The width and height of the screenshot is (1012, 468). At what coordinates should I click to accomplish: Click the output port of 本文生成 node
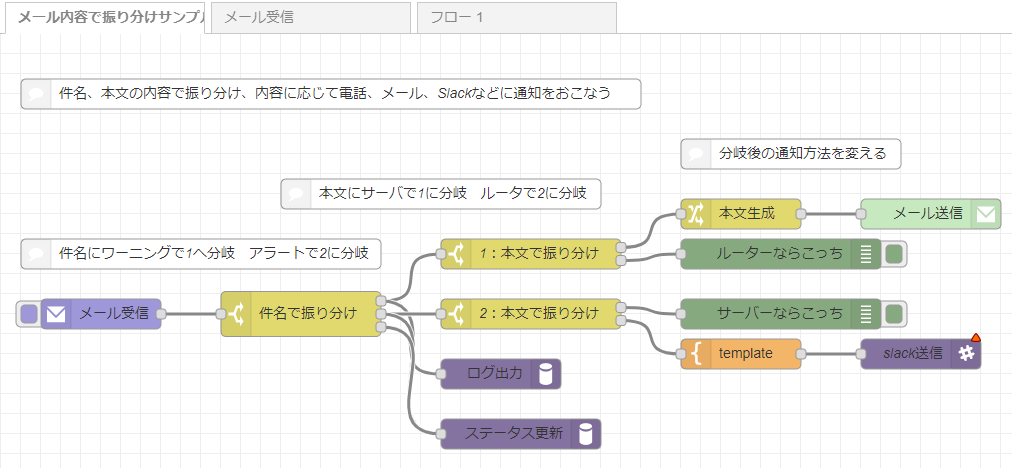pos(801,214)
